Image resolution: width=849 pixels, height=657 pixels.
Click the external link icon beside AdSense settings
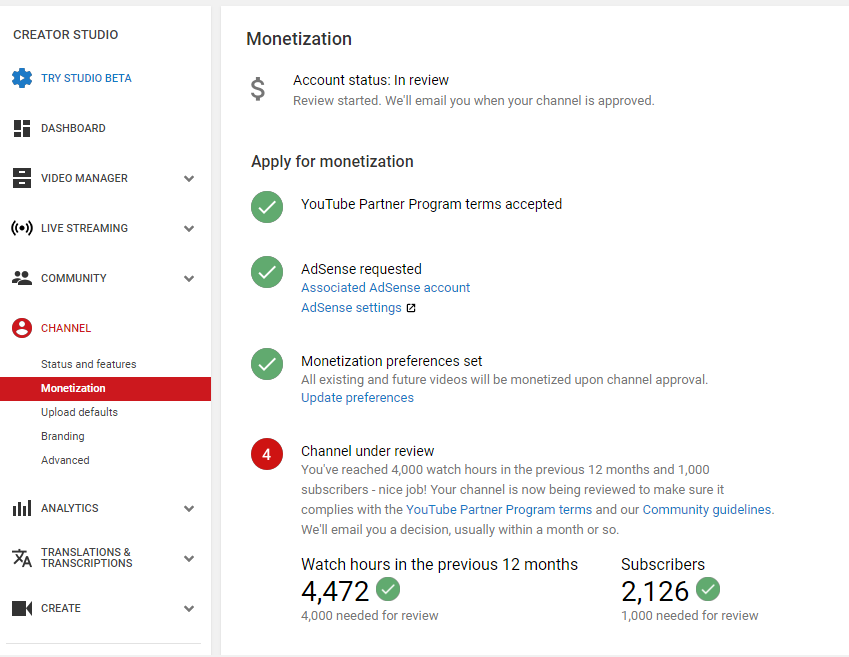411,308
